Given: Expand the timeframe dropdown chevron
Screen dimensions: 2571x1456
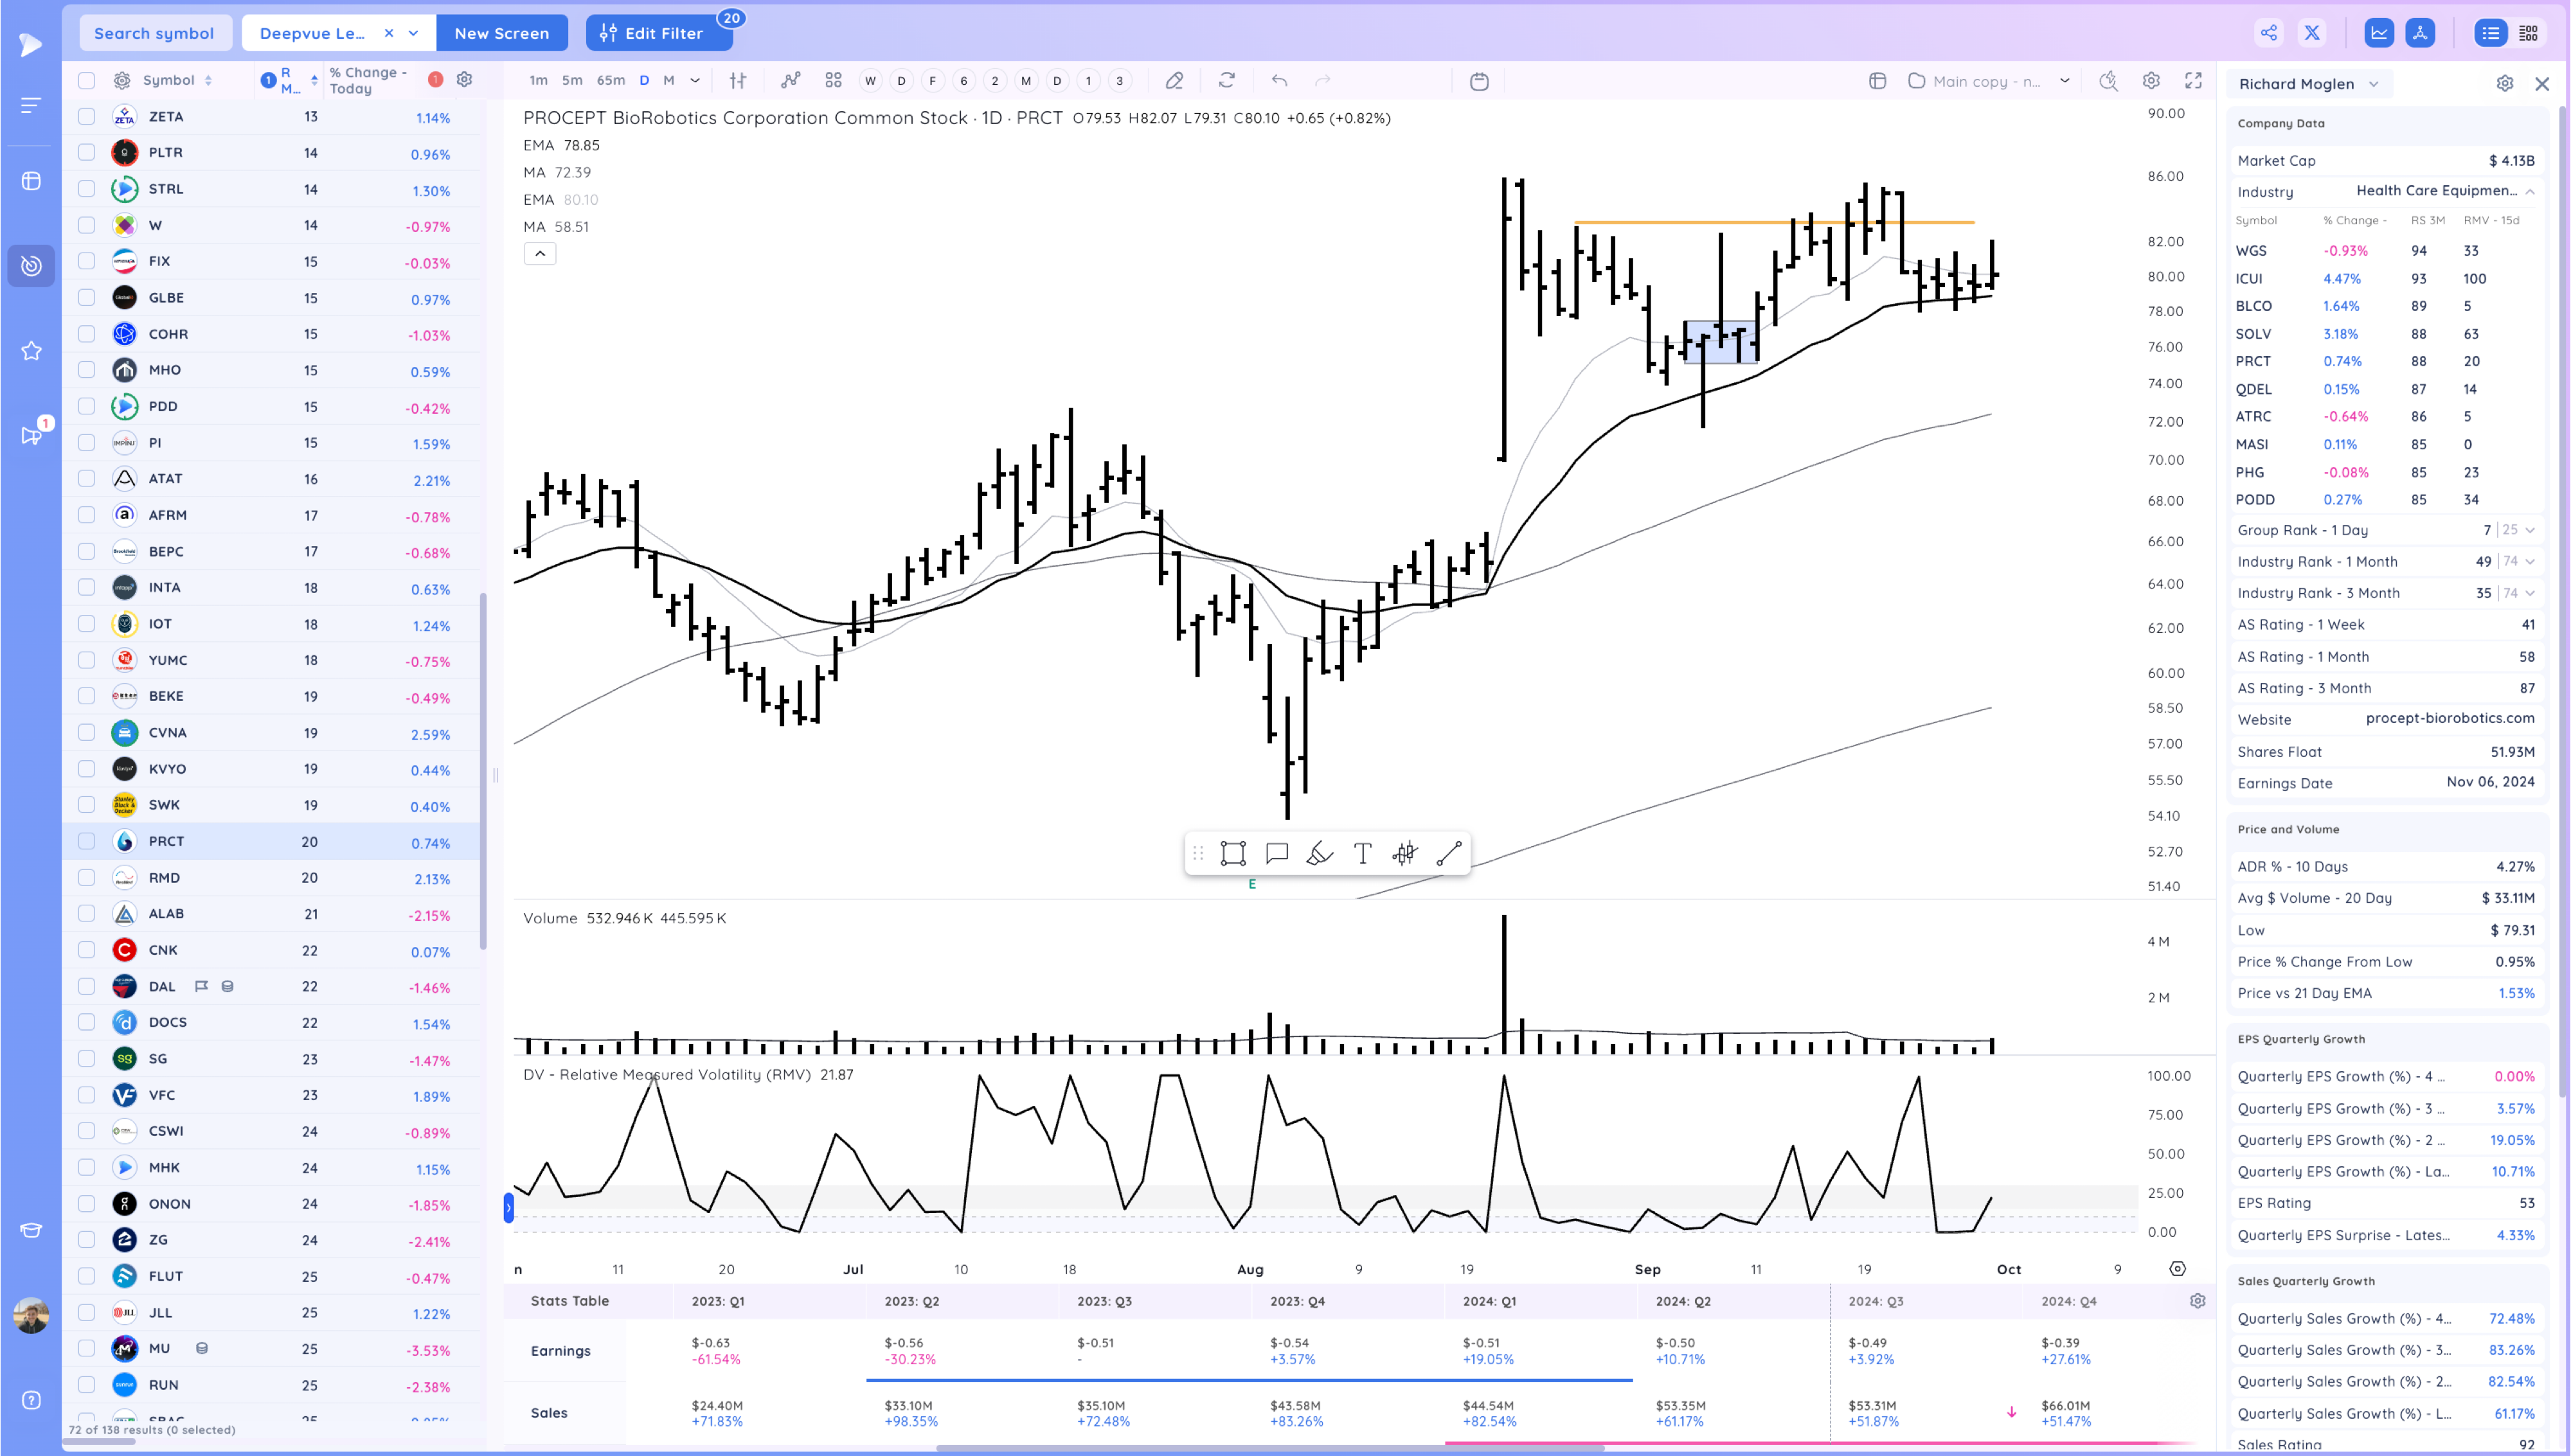Looking at the screenshot, I should click(x=695, y=80).
